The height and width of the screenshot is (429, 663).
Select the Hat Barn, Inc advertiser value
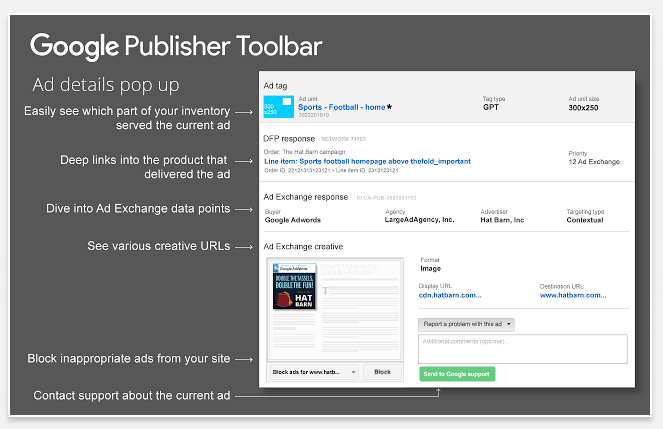[502, 220]
